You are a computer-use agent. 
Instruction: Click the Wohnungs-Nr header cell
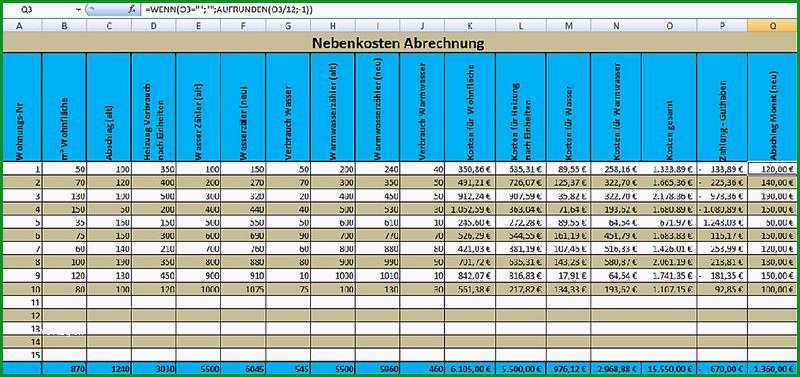pos(22,107)
